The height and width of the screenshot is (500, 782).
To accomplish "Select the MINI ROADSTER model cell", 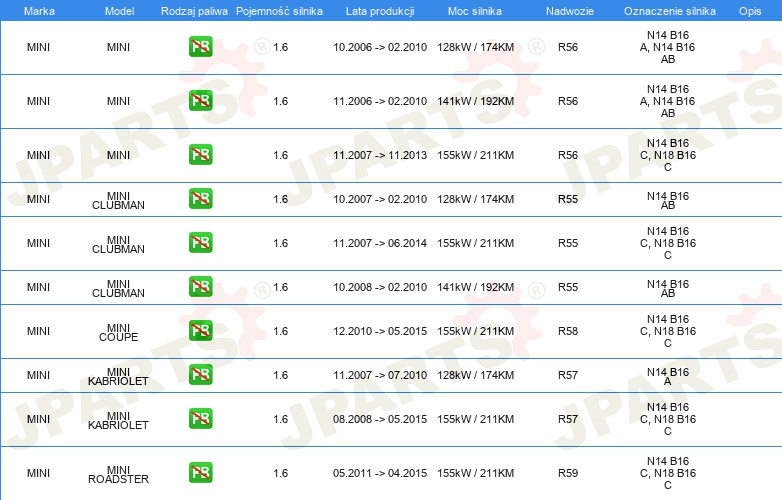I will [118, 474].
